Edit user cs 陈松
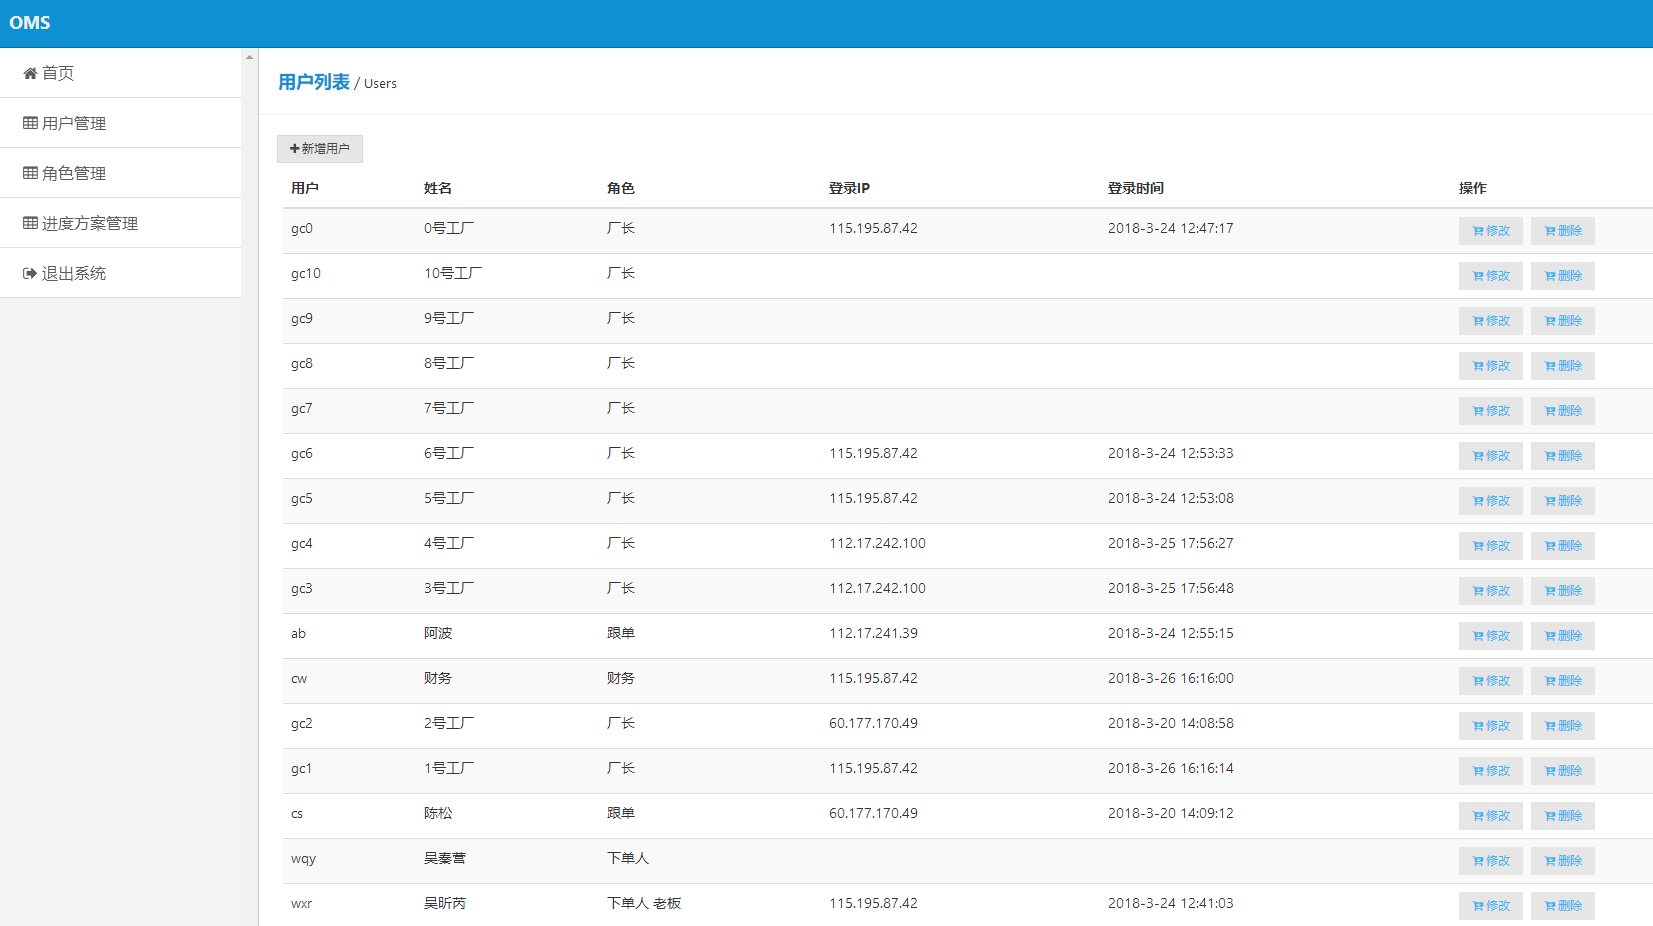Screen dimensions: 1653x926 1491,816
